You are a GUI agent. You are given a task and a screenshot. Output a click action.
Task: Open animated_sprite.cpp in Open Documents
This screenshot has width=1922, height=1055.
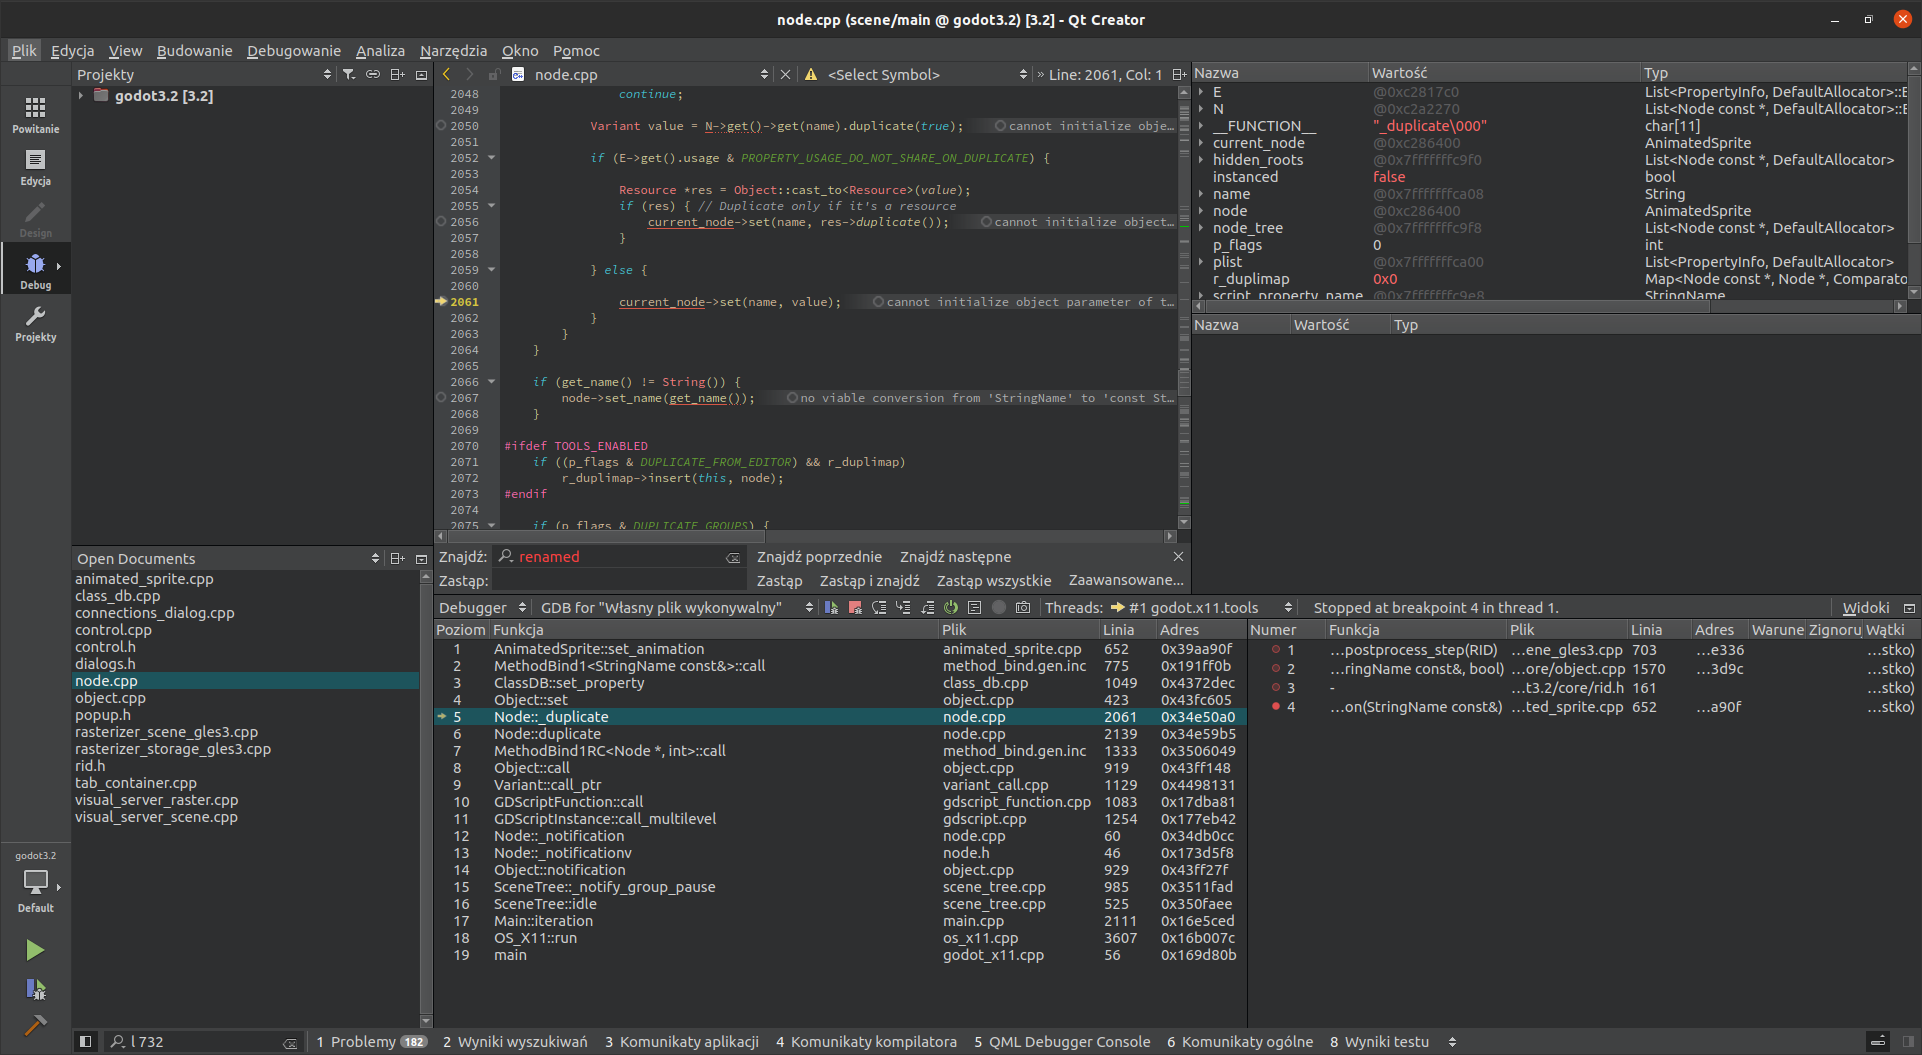point(144,579)
